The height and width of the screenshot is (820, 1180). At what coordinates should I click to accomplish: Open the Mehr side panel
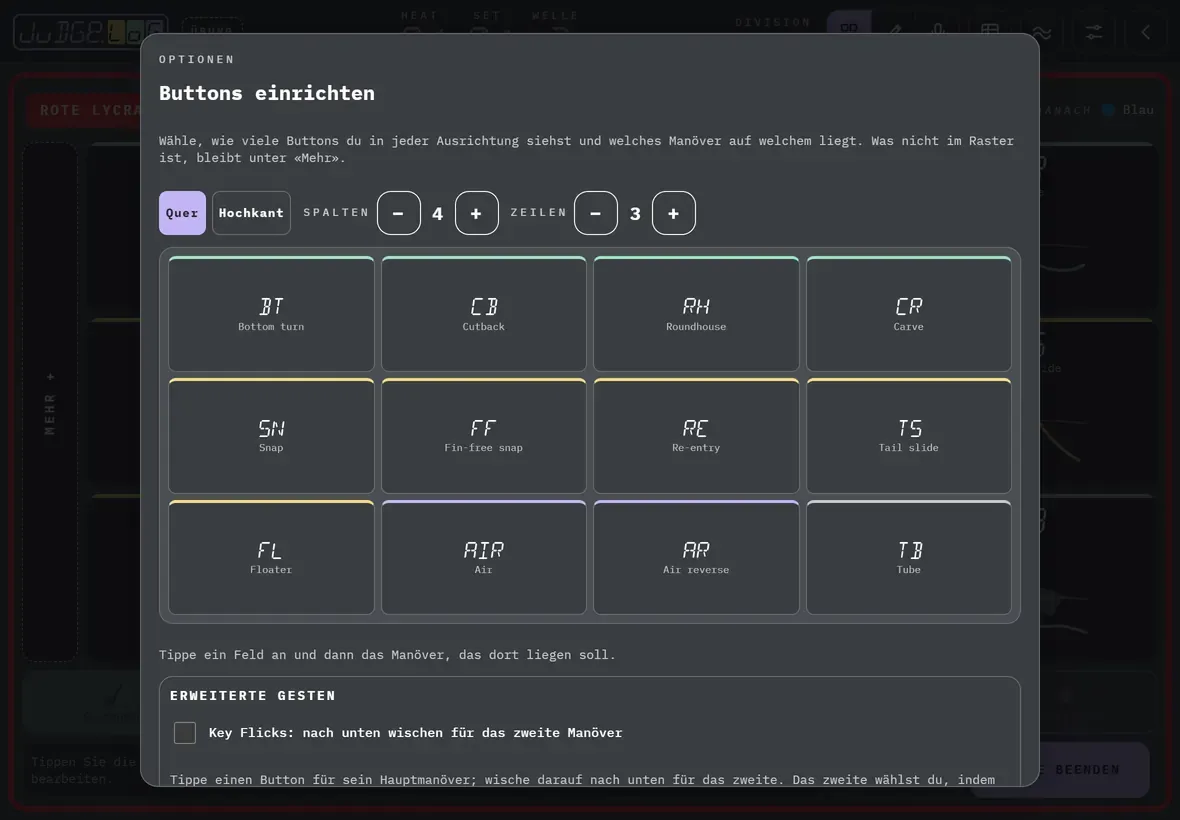[x=50, y=402]
